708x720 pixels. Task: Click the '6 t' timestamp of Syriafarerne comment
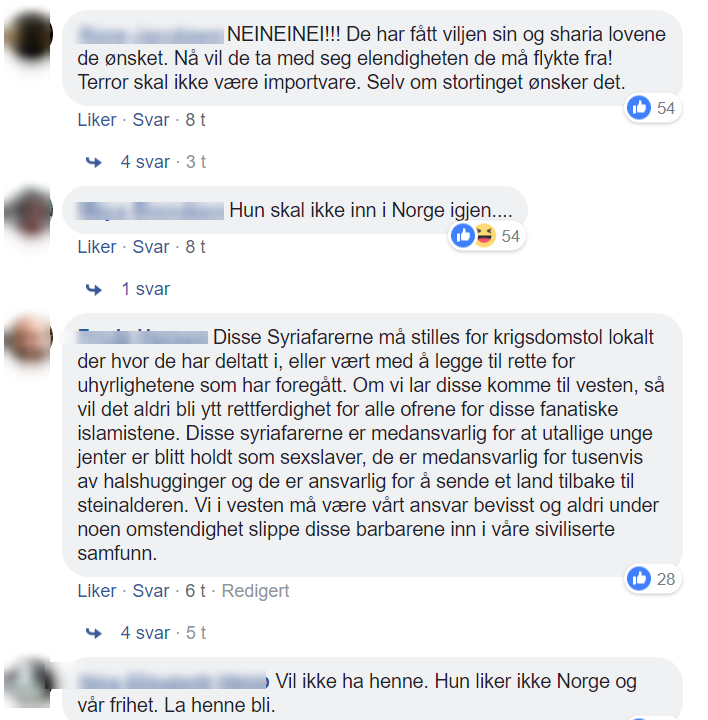click(195, 591)
